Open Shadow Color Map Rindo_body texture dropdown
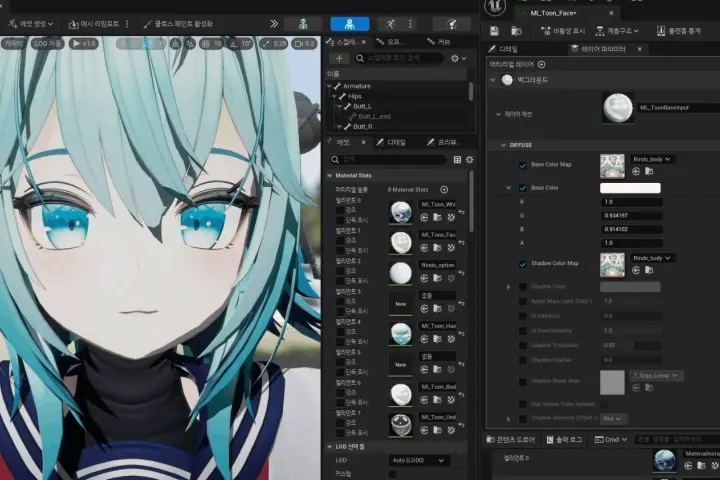The width and height of the screenshot is (720, 480). click(x=652, y=258)
